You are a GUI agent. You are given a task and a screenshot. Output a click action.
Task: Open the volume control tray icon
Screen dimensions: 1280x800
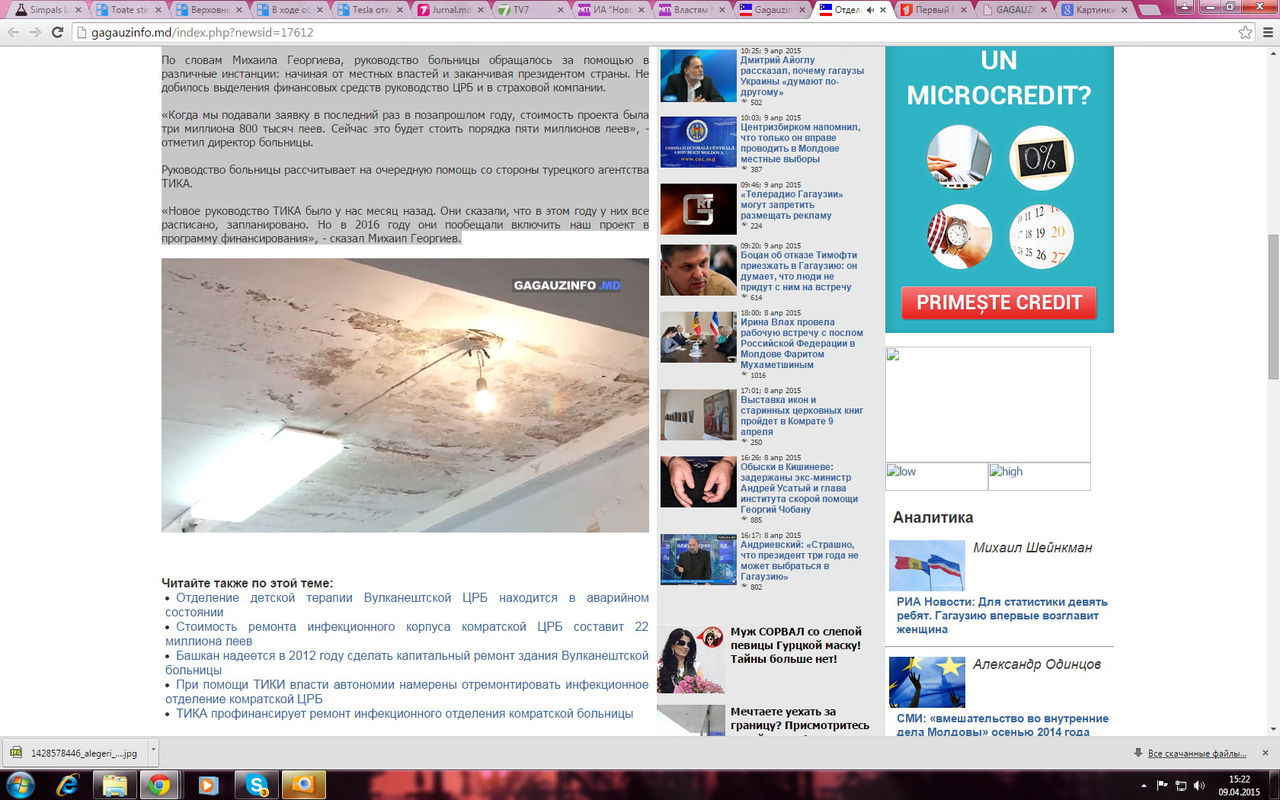(1198, 785)
